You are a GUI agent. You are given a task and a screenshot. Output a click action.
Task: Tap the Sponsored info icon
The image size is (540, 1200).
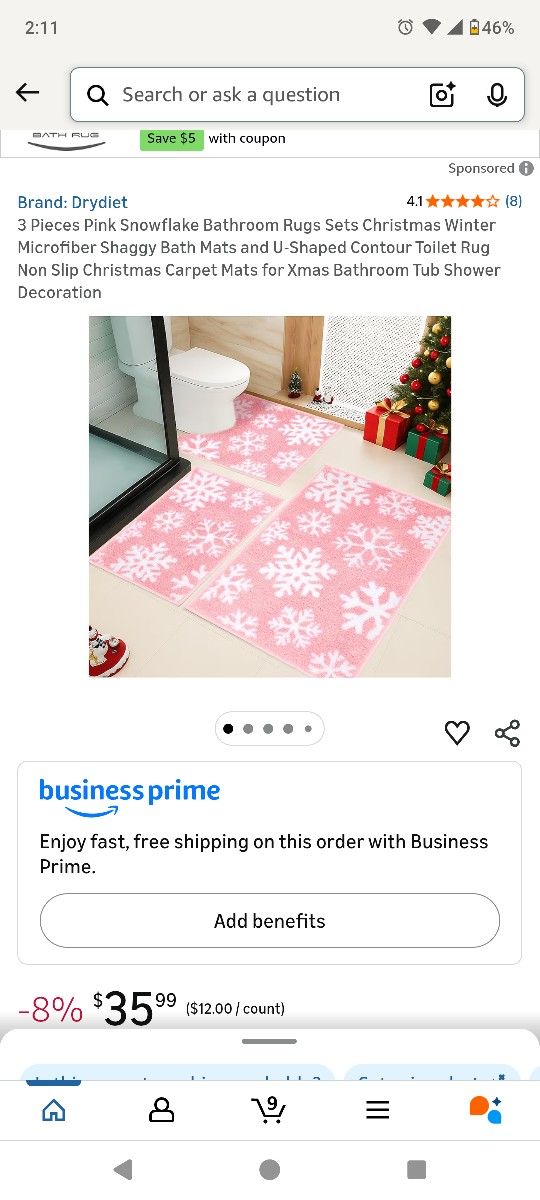[526, 169]
